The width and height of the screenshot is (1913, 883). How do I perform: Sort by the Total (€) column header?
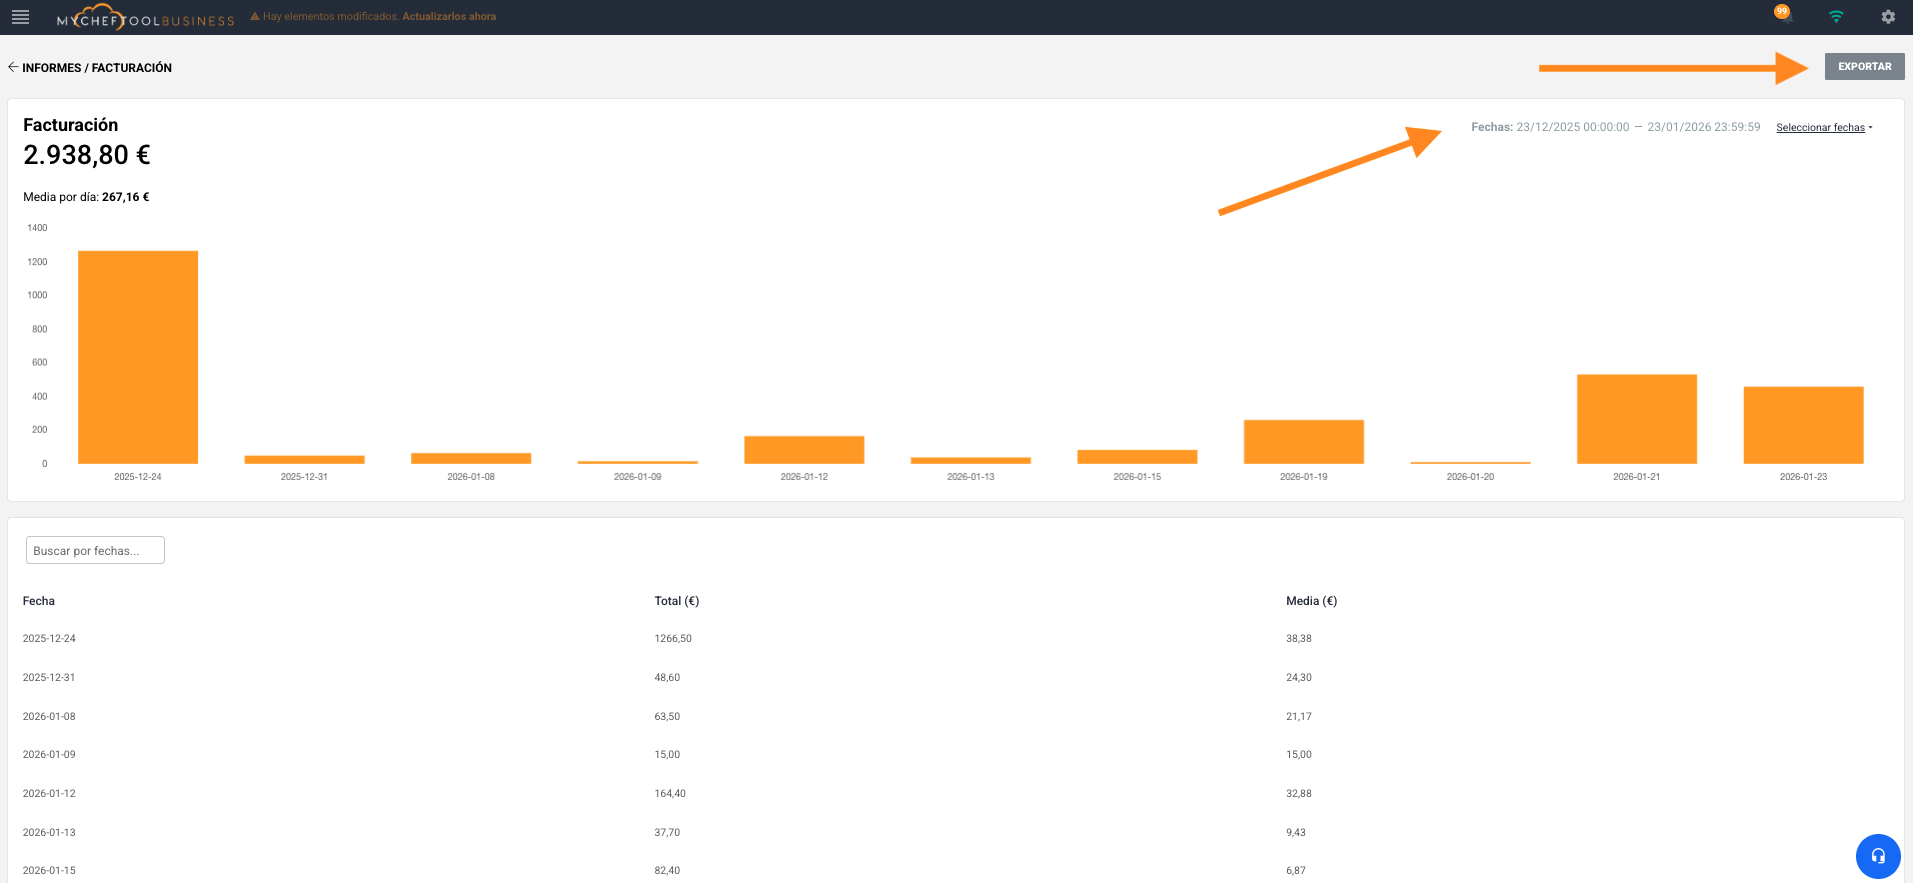(676, 601)
